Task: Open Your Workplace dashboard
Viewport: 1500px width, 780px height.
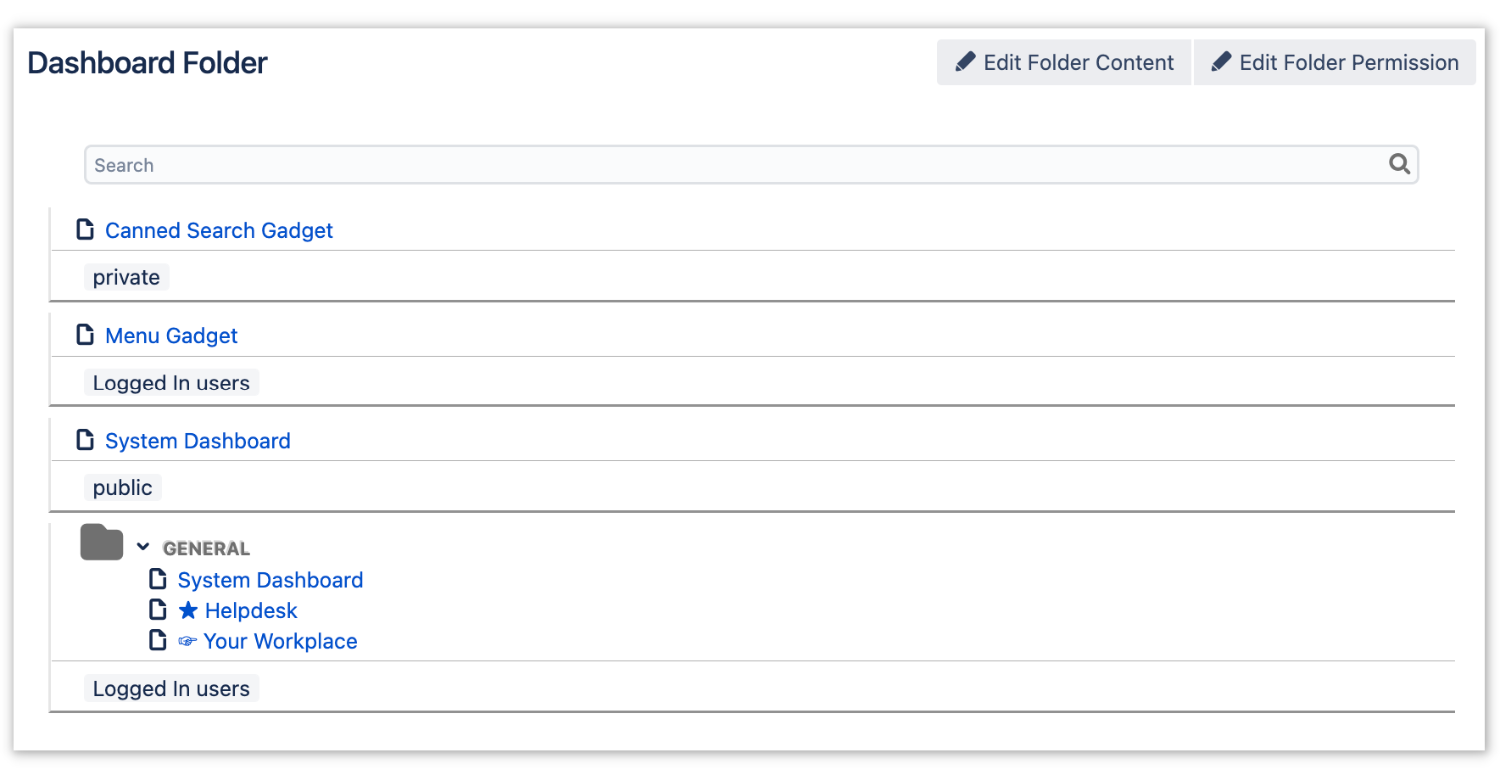Action: coord(280,641)
